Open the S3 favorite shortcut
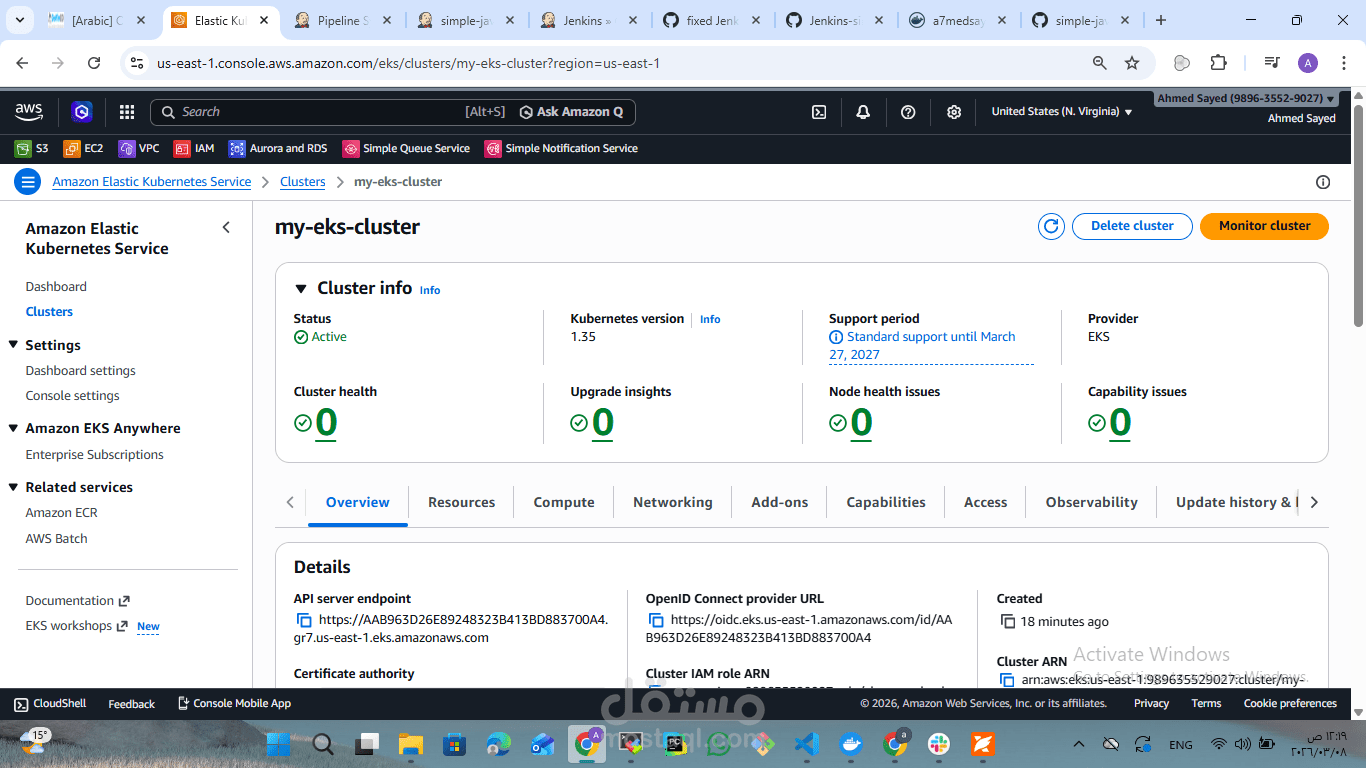 coord(32,148)
